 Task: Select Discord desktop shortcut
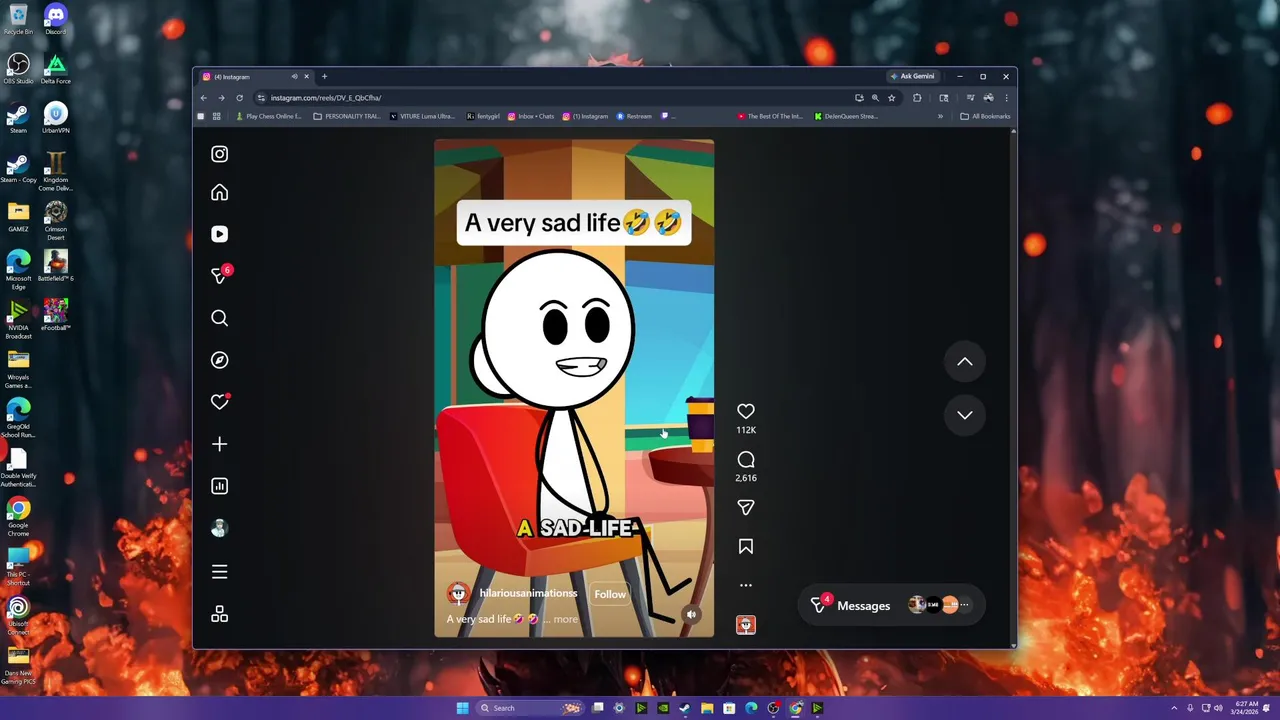pyautogui.click(x=55, y=20)
